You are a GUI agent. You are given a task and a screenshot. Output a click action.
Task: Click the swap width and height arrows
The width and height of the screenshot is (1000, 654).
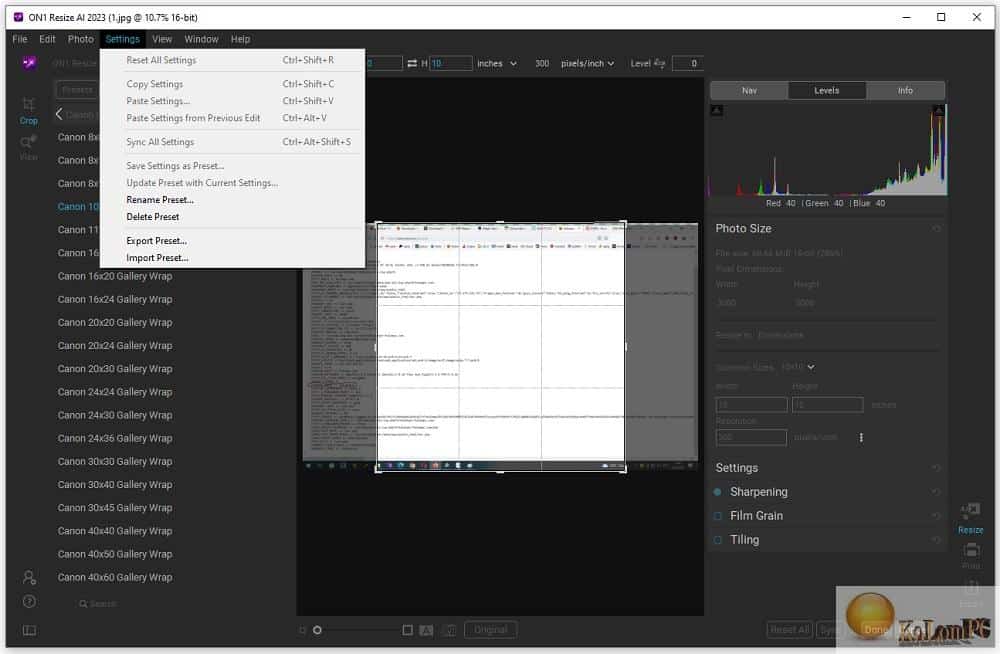[x=412, y=63]
